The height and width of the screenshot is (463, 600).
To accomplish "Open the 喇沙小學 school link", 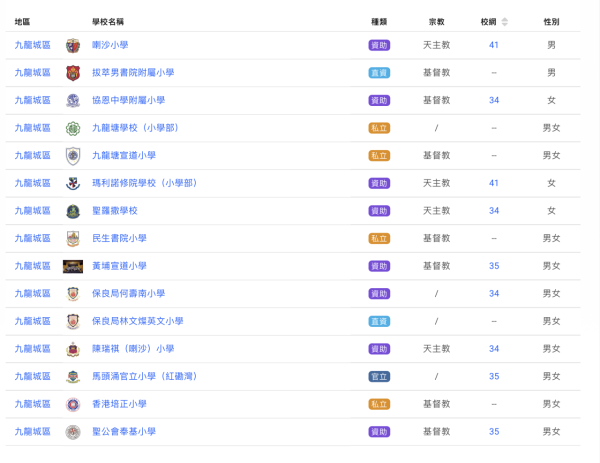I will pos(110,45).
